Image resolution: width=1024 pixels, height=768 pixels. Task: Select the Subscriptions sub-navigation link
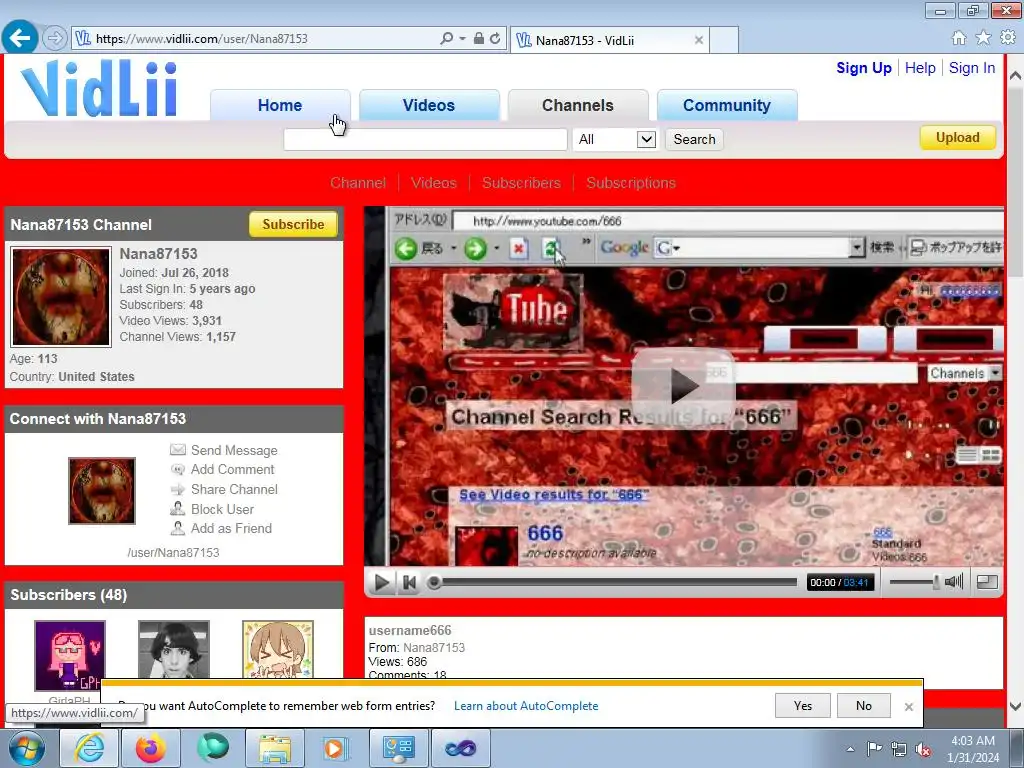pos(631,183)
